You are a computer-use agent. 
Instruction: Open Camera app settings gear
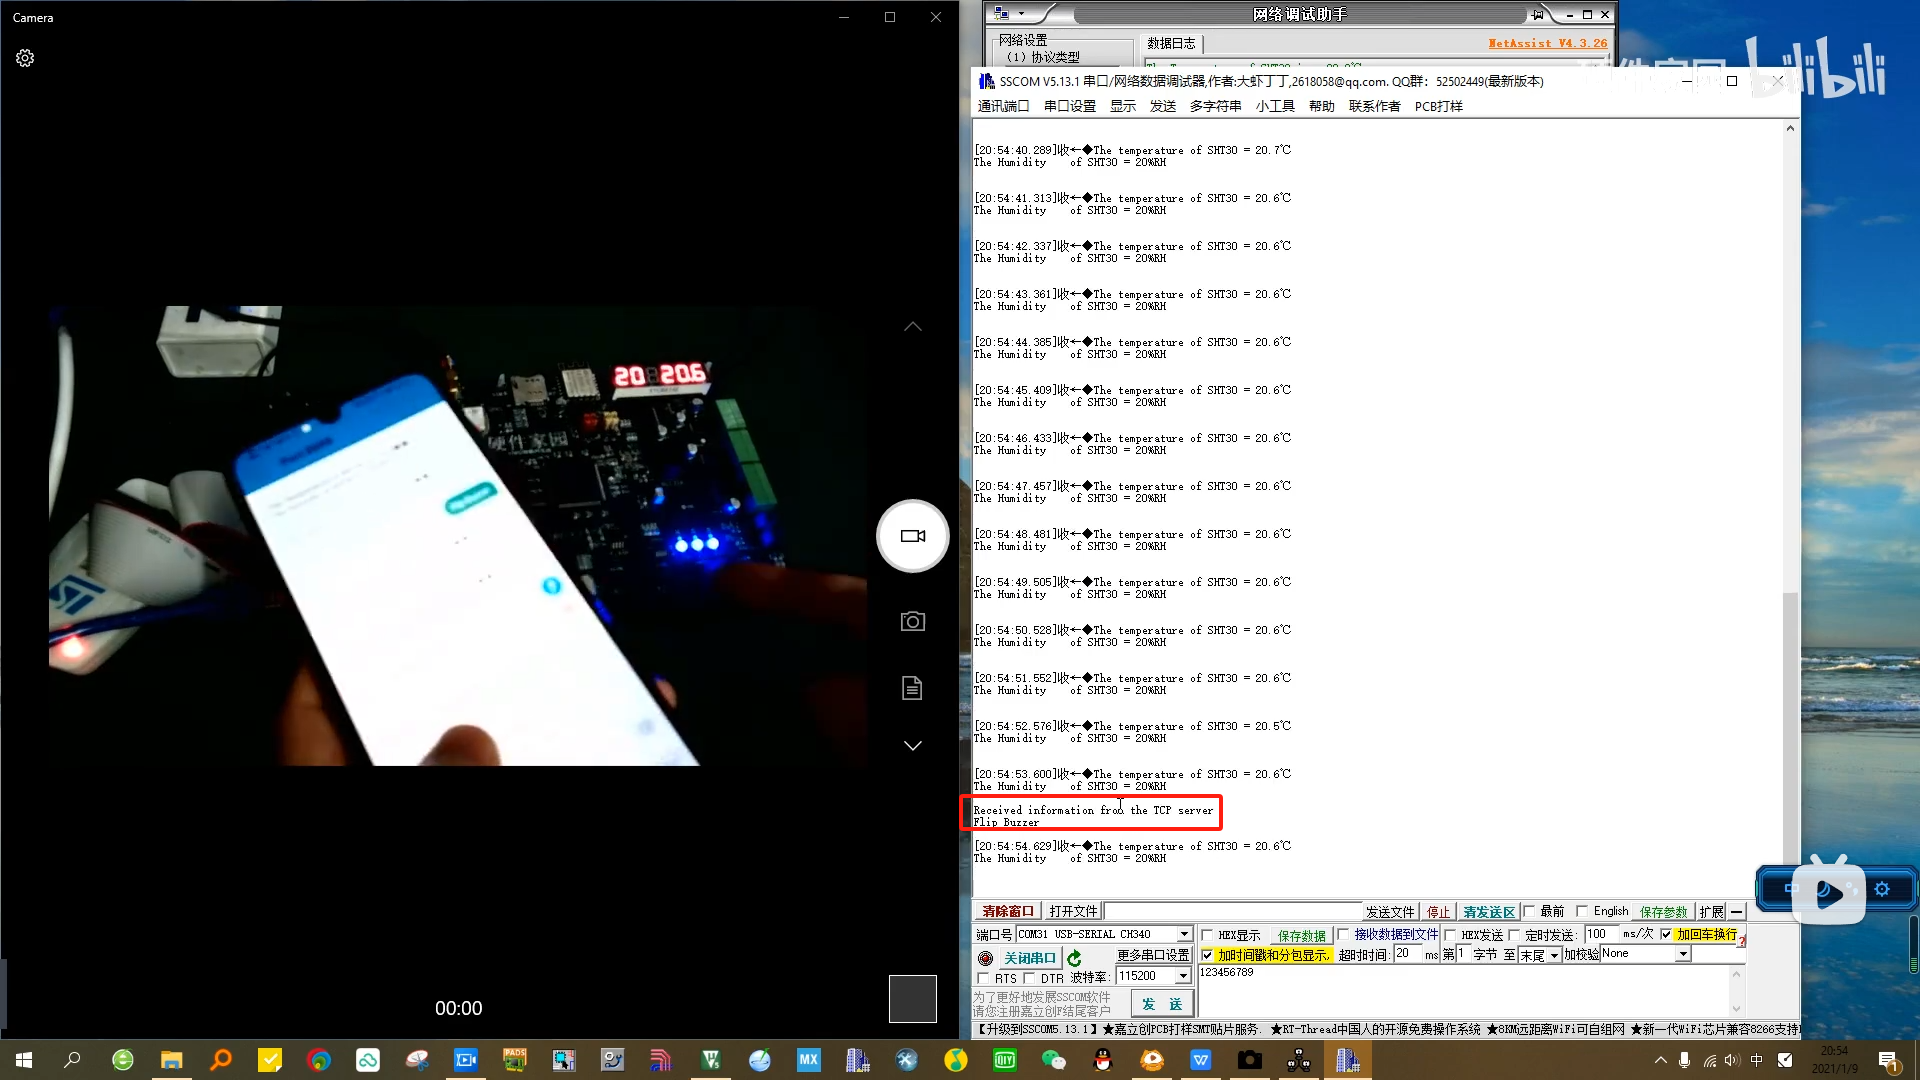[x=25, y=57]
